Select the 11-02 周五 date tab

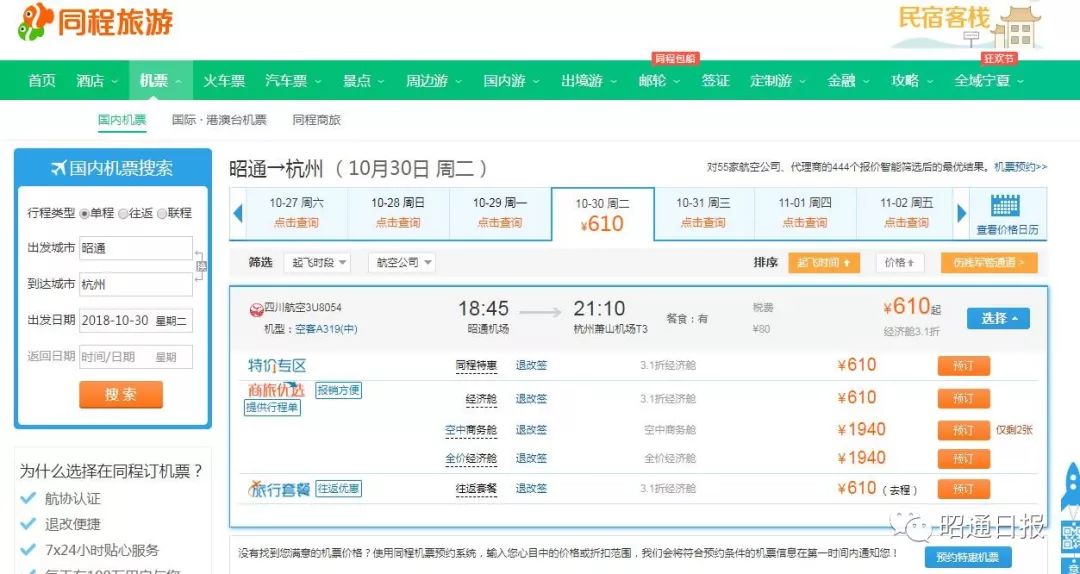click(906, 213)
